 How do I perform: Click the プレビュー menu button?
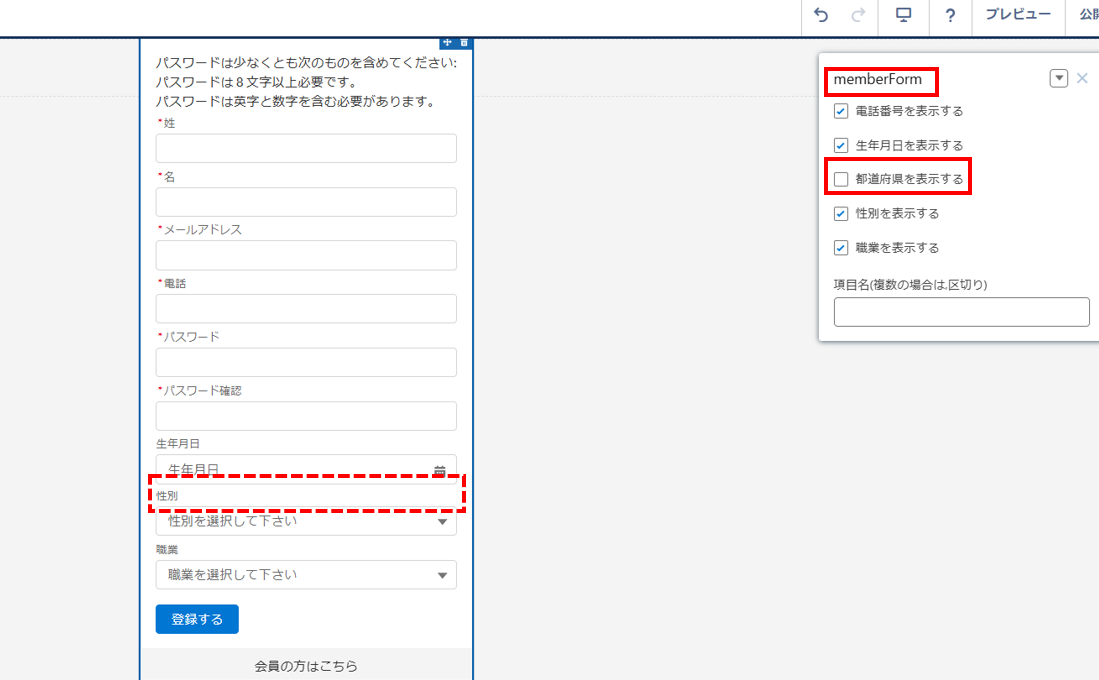(x=1017, y=15)
